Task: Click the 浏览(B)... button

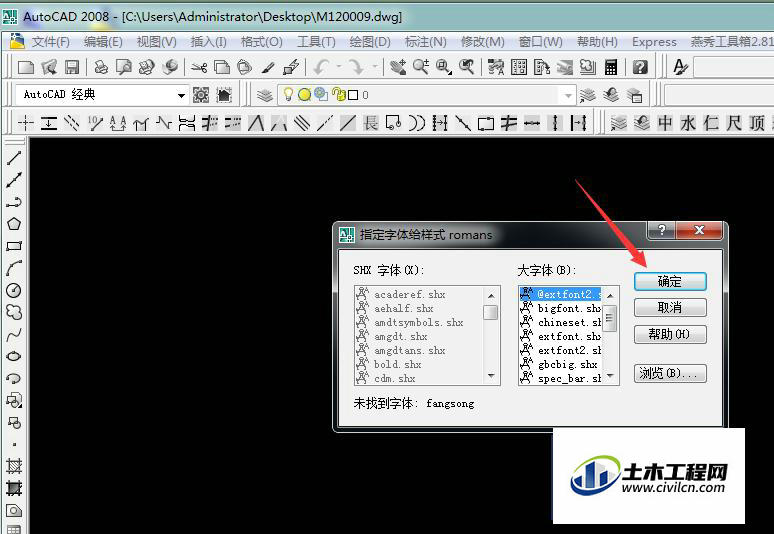Action: (x=670, y=373)
